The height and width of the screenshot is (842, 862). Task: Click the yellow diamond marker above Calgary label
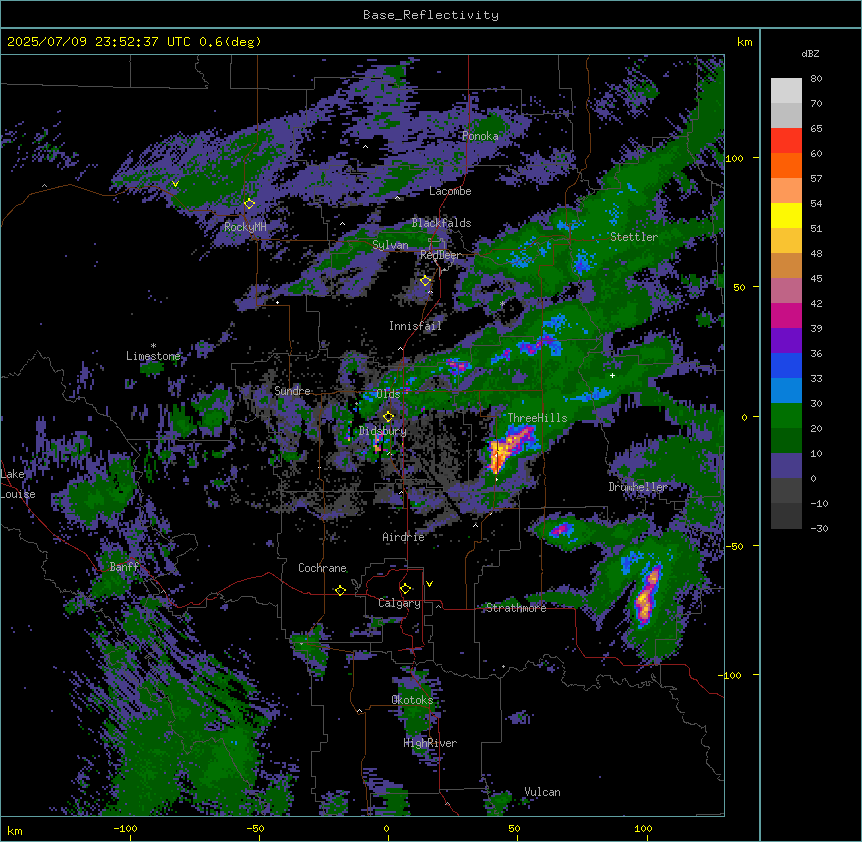point(405,589)
